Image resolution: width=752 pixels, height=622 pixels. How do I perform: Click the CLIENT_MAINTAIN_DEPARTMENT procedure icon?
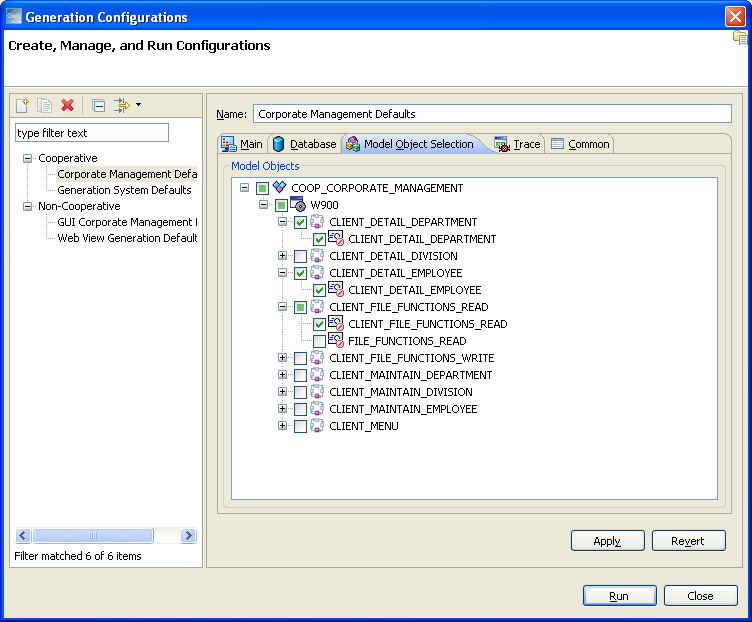(317, 375)
